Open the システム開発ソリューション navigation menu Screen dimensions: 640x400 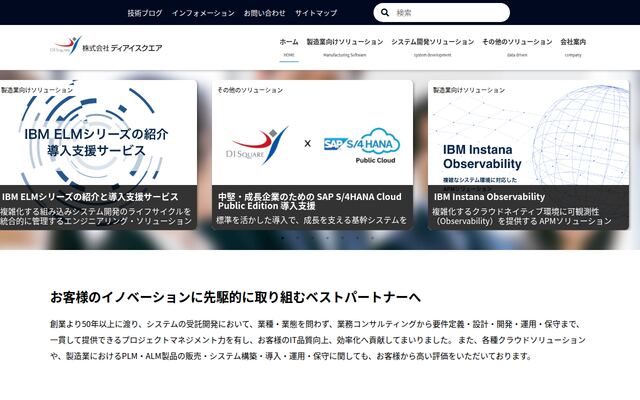click(x=433, y=47)
